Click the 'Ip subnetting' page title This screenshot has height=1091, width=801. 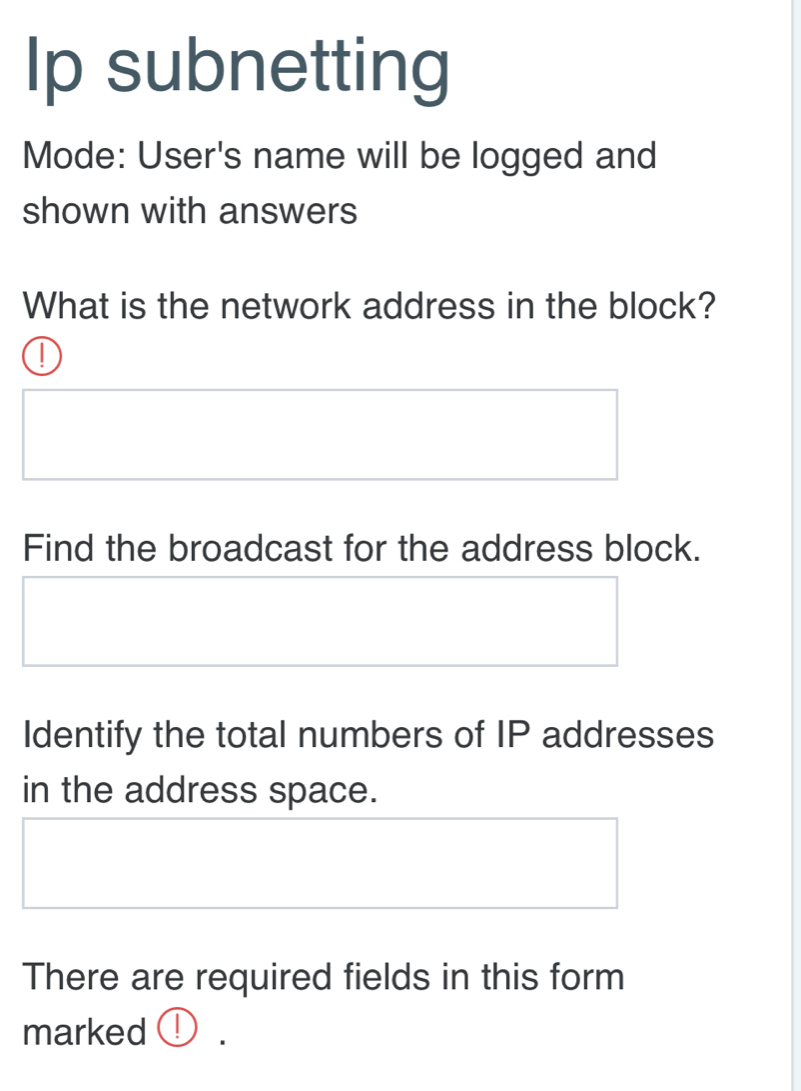(x=235, y=67)
